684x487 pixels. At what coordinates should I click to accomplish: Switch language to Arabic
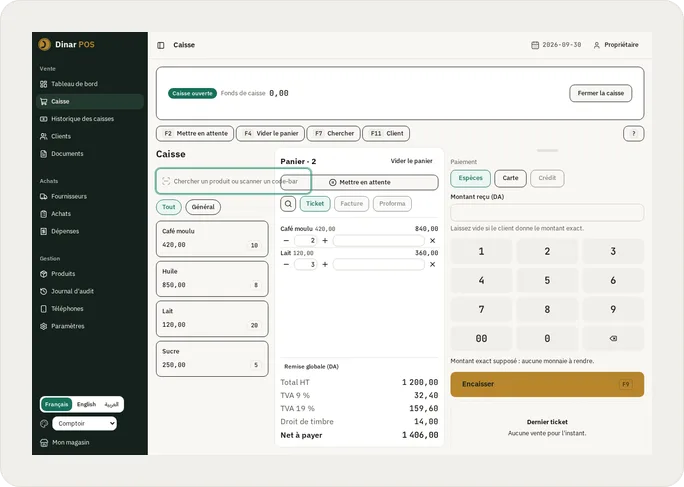[x=112, y=404]
